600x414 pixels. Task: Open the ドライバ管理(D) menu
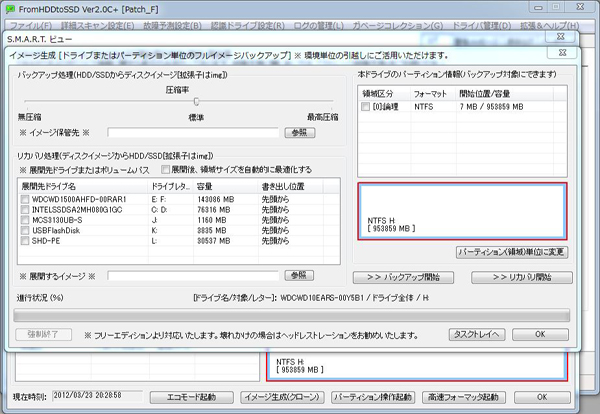pyautogui.click(x=482, y=26)
